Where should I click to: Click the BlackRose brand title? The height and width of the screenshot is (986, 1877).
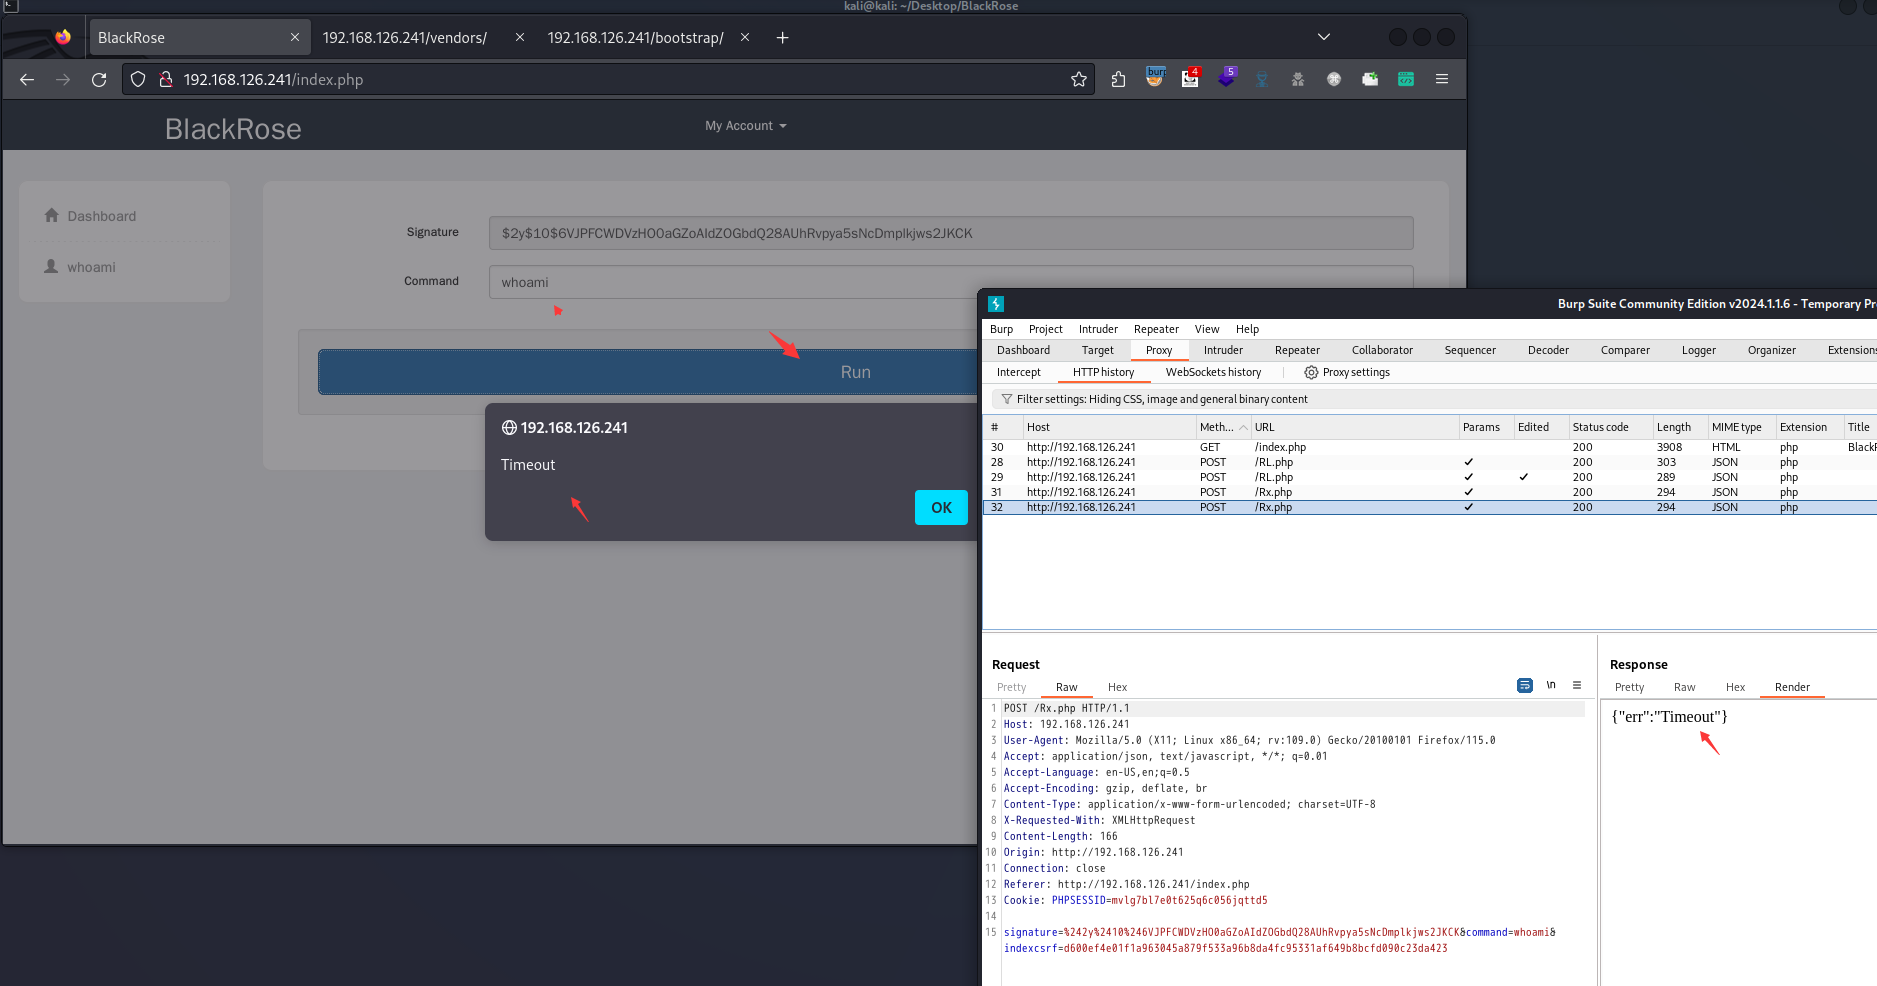[x=233, y=129]
